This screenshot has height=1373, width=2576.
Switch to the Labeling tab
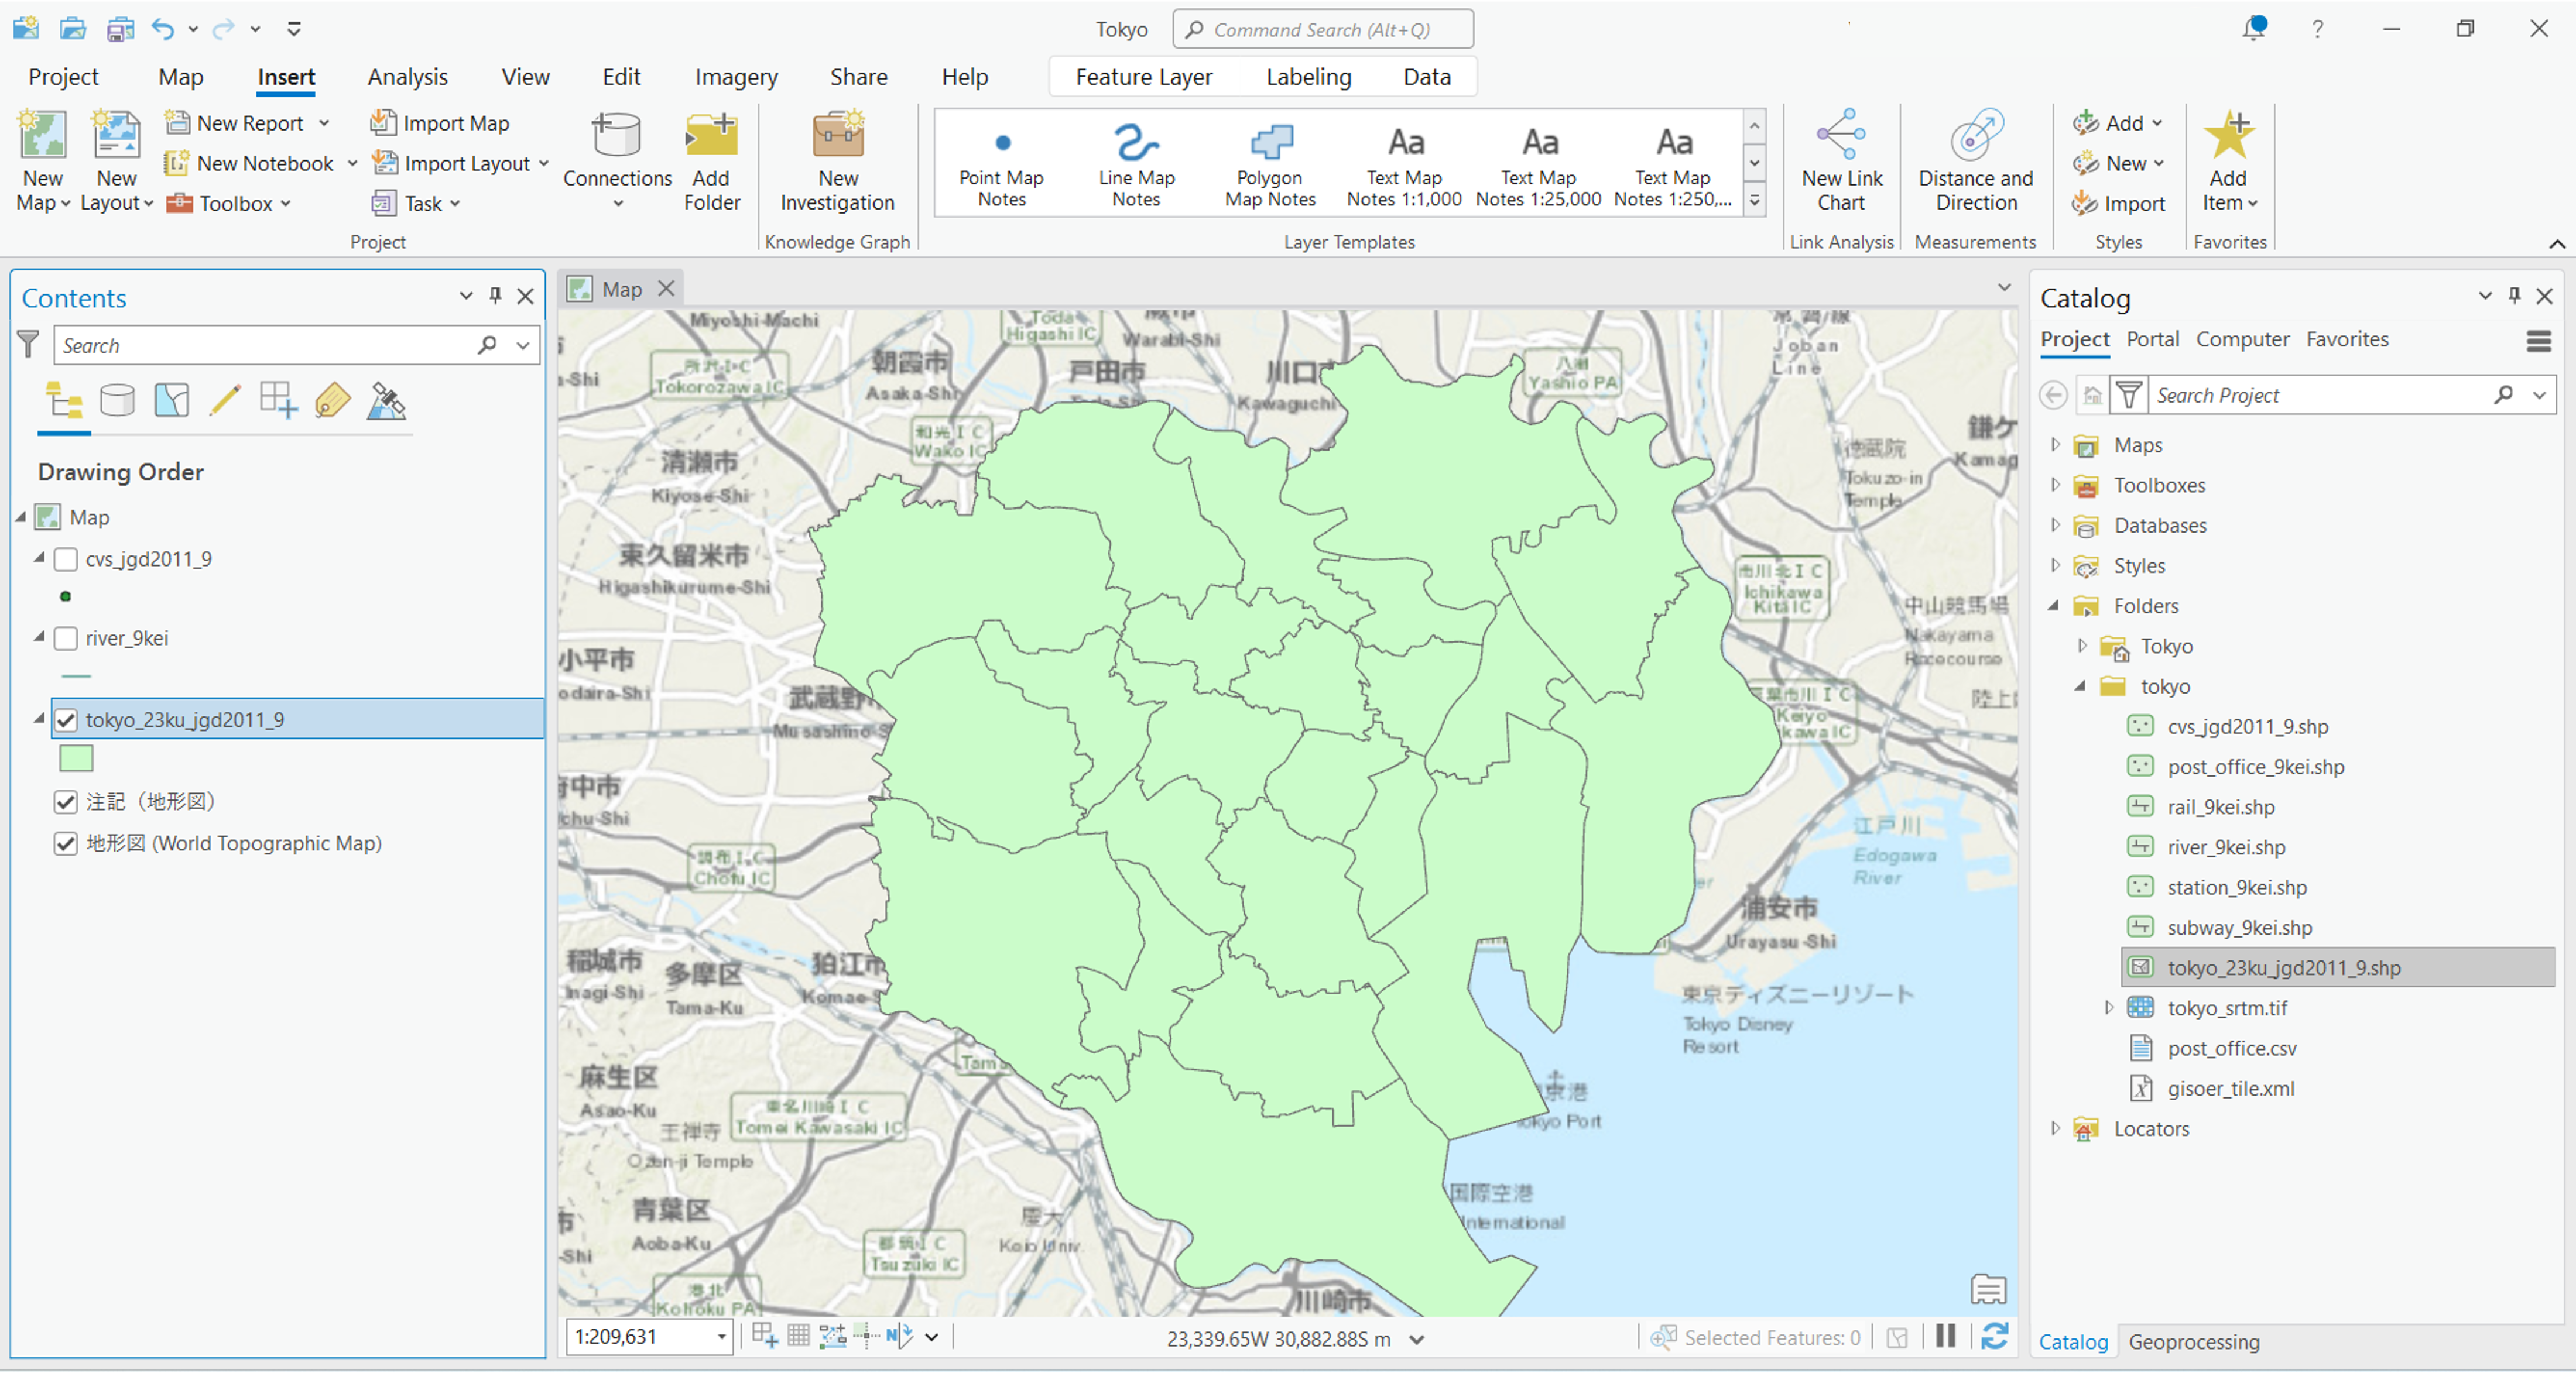[1308, 77]
